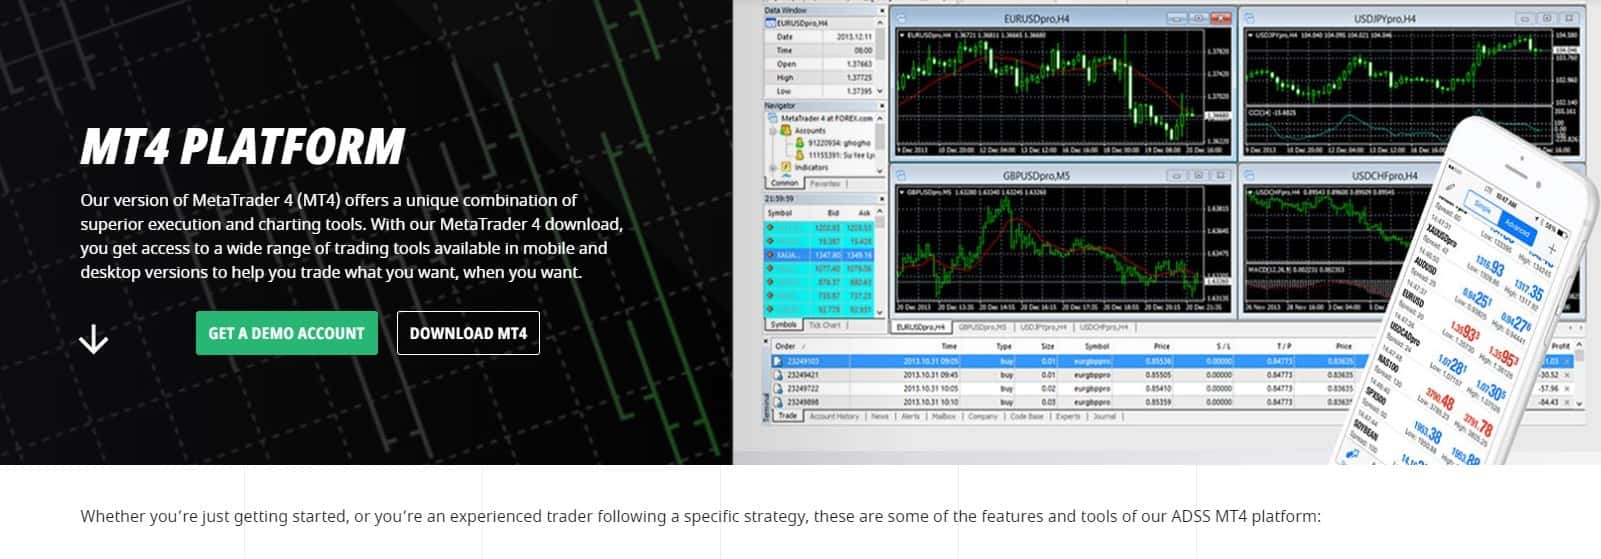Click the EURUSDpro,H4 chart window icon
Viewport: 1601px width, 559px height.
click(901, 18)
